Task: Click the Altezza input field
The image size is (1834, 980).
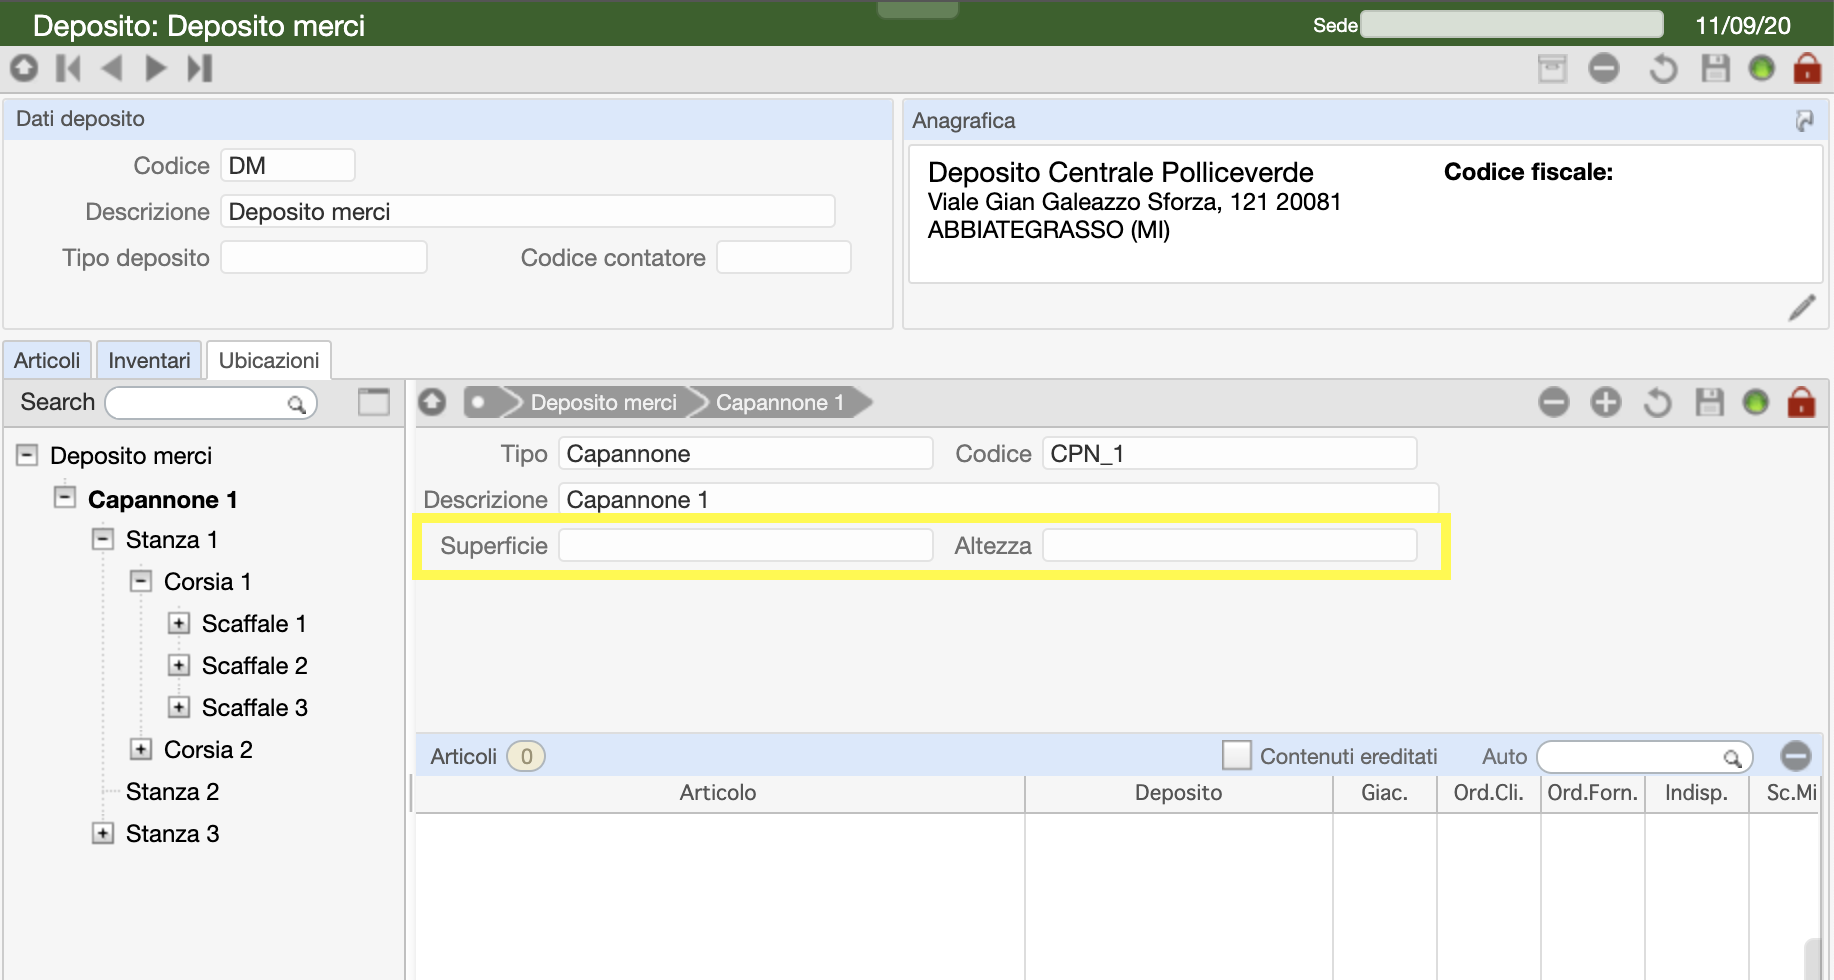Action: [x=1229, y=545]
